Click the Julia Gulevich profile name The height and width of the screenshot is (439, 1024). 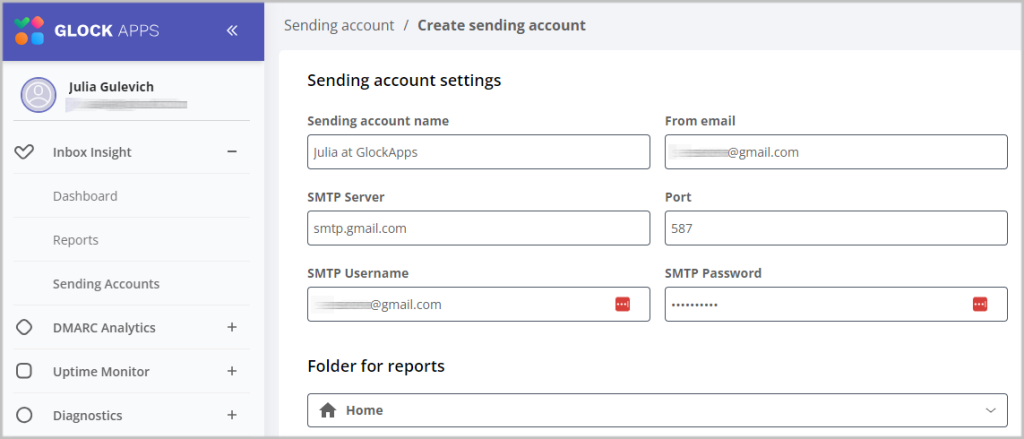[x=112, y=87]
